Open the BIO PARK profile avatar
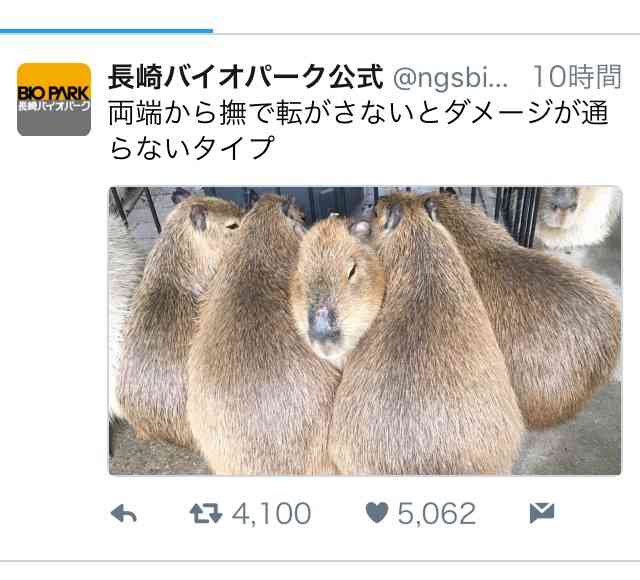This screenshot has width=640, height=580. tap(54, 99)
